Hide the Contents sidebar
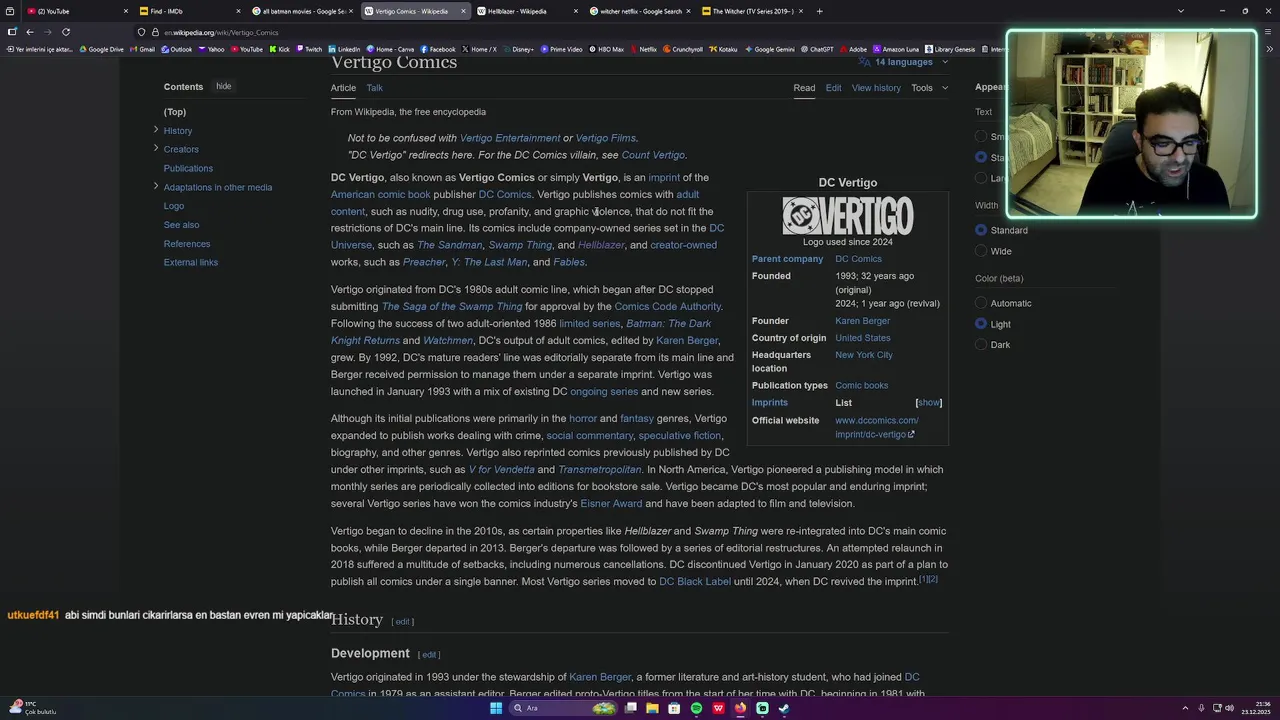Viewport: 1280px width, 720px height. [x=224, y=86]
